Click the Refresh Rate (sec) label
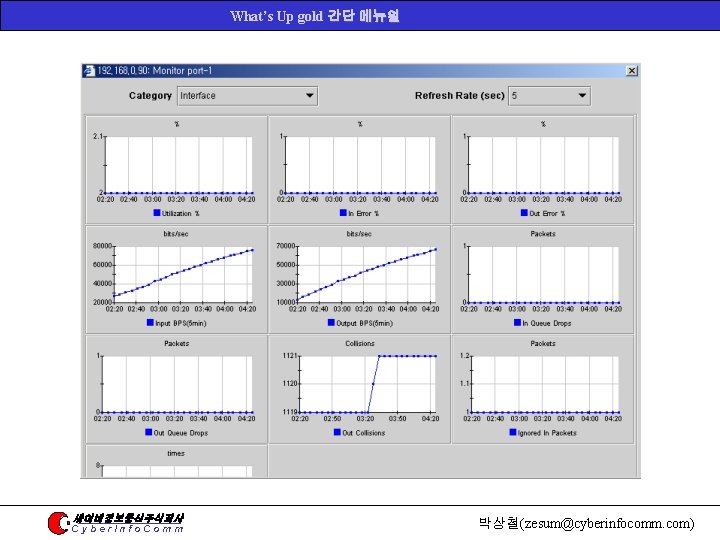 click(460, 96)
